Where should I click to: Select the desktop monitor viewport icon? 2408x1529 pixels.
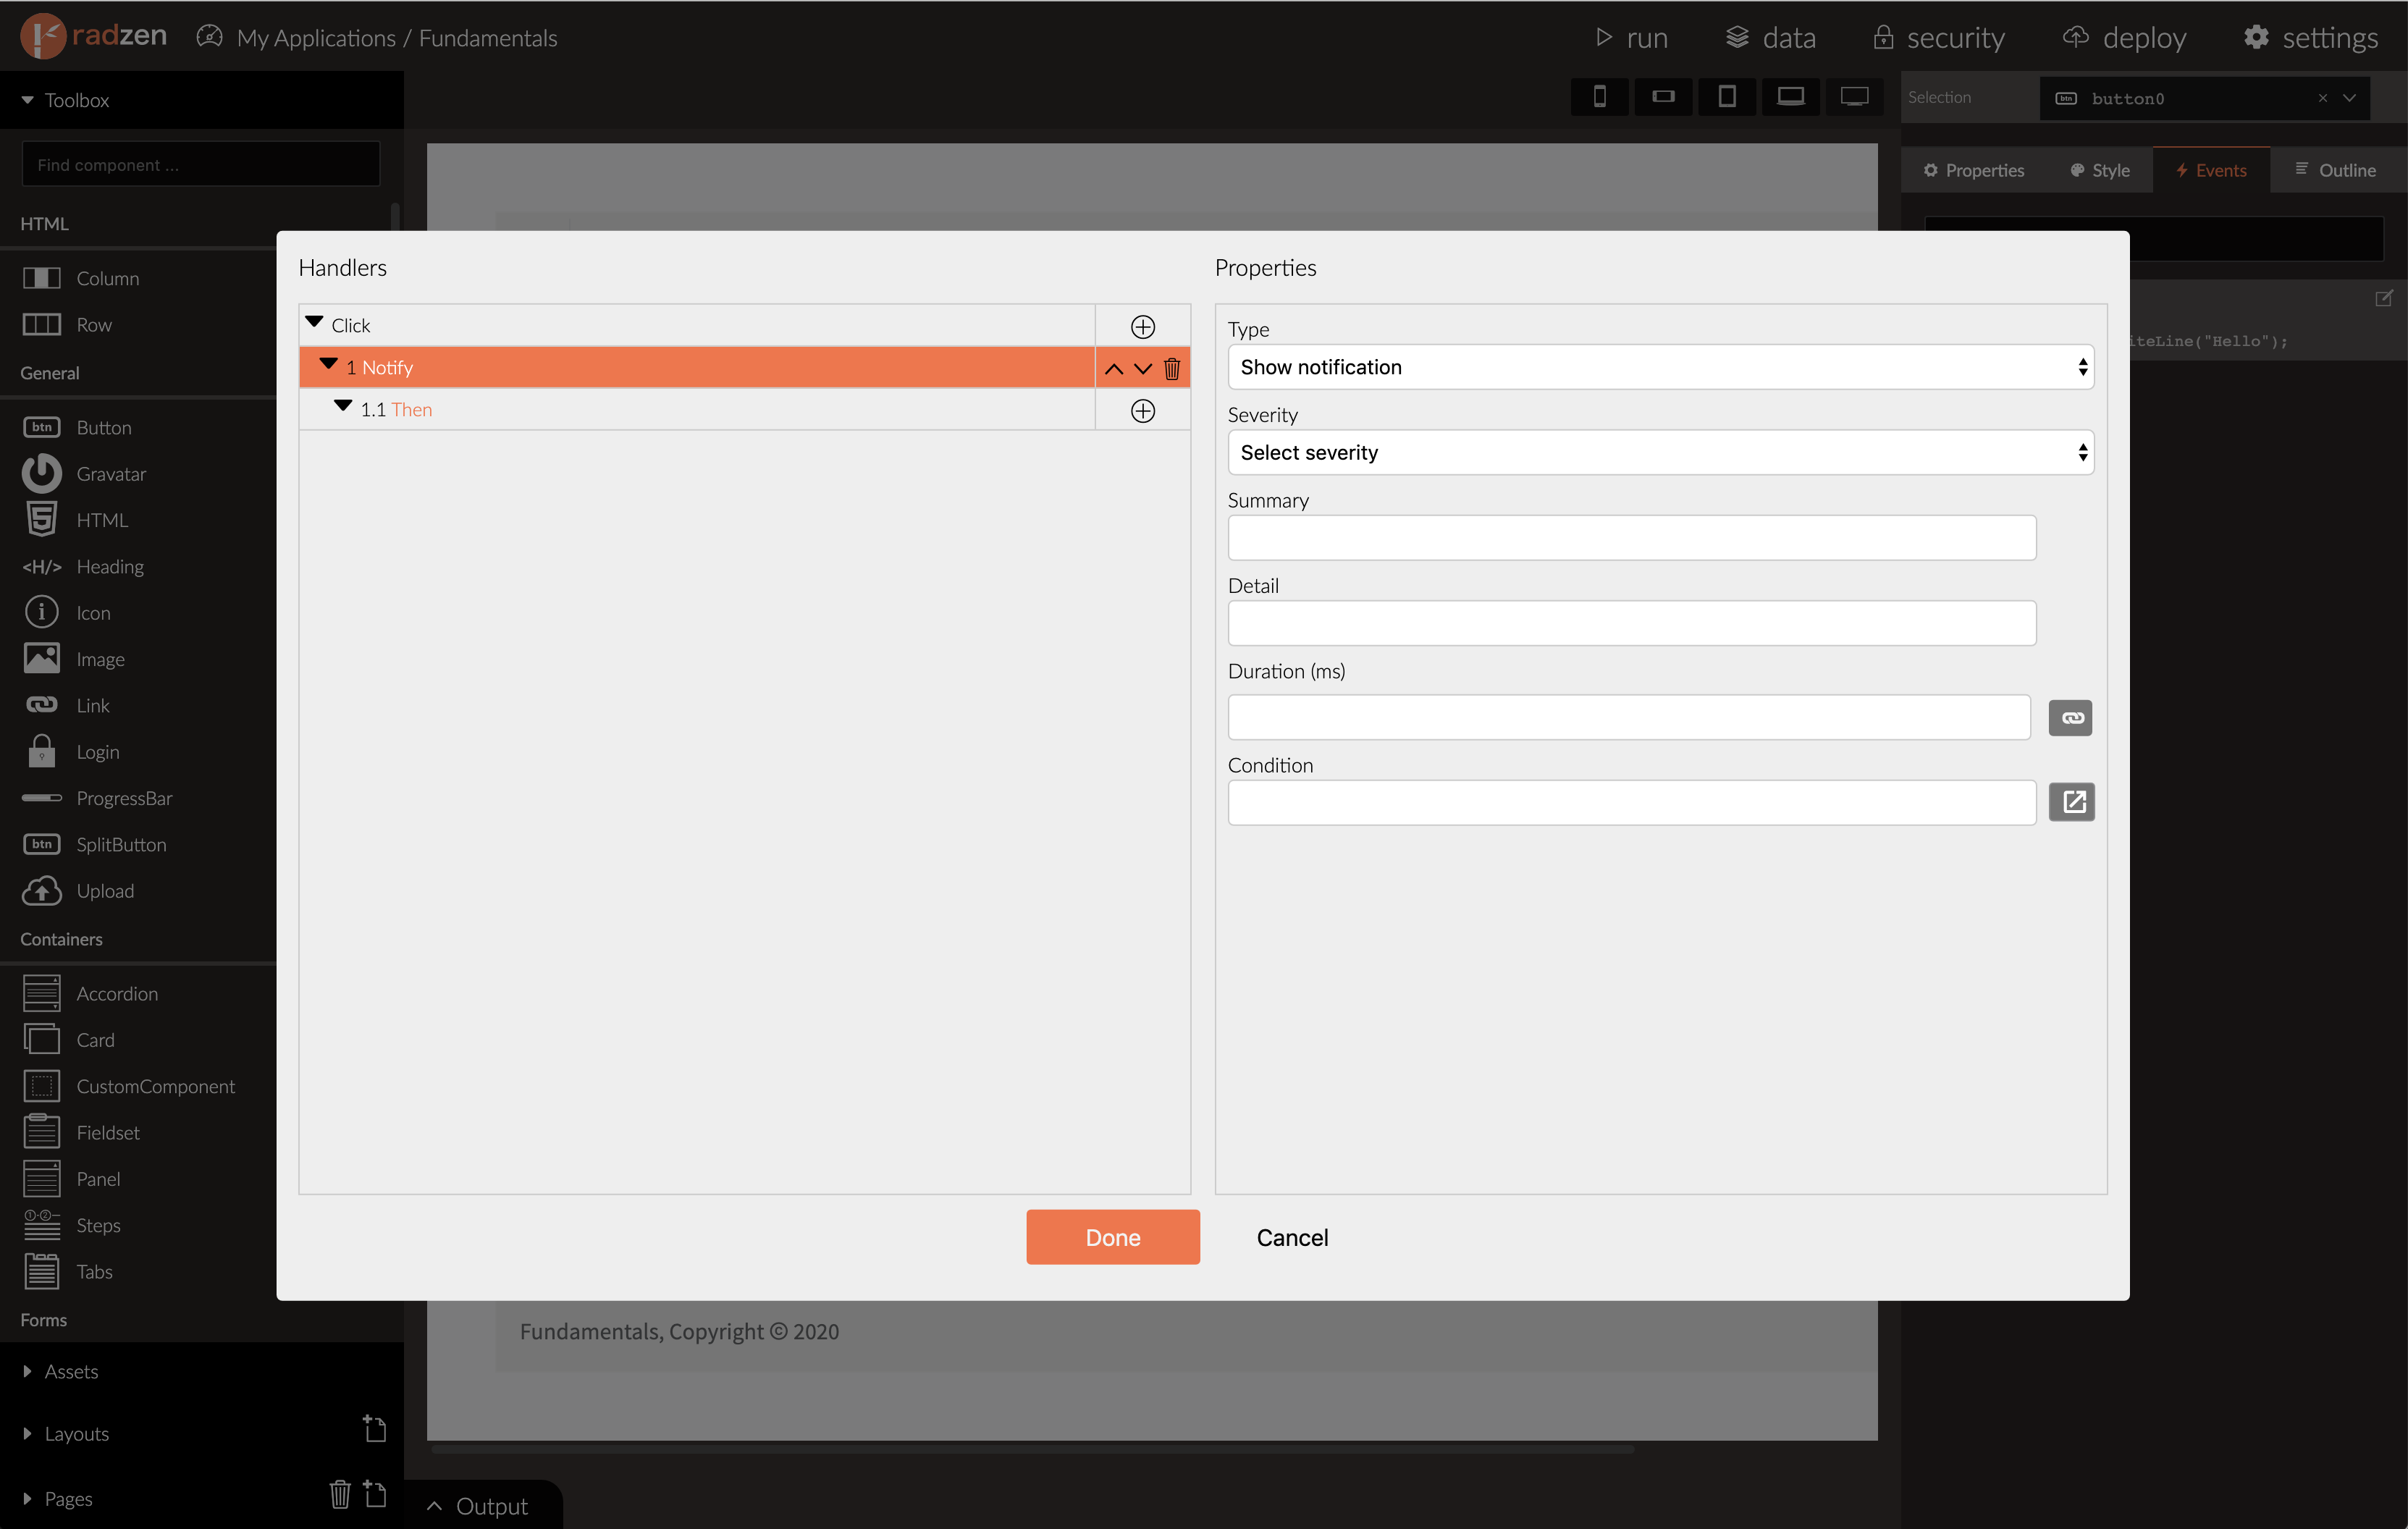pyautogui.click(x=1854, y=97)
